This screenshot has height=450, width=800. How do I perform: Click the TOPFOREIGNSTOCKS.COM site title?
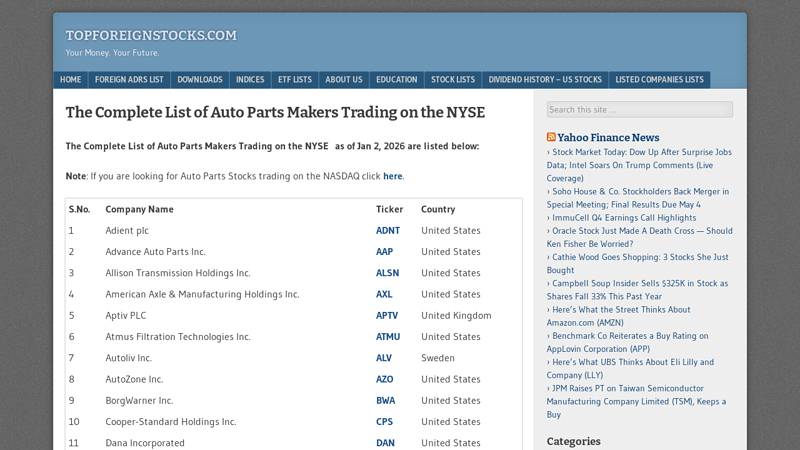(151, 35)
